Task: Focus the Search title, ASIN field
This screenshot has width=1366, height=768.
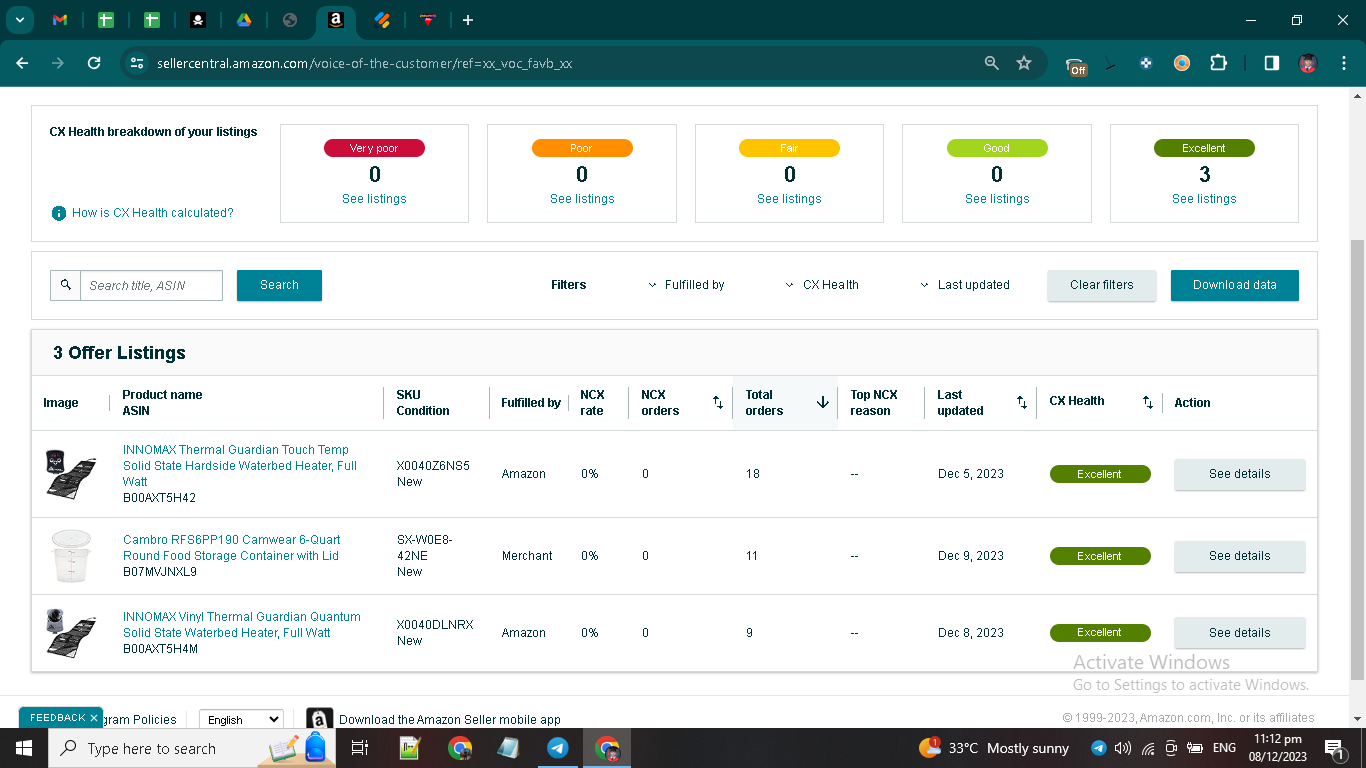Action: (151, 285)
